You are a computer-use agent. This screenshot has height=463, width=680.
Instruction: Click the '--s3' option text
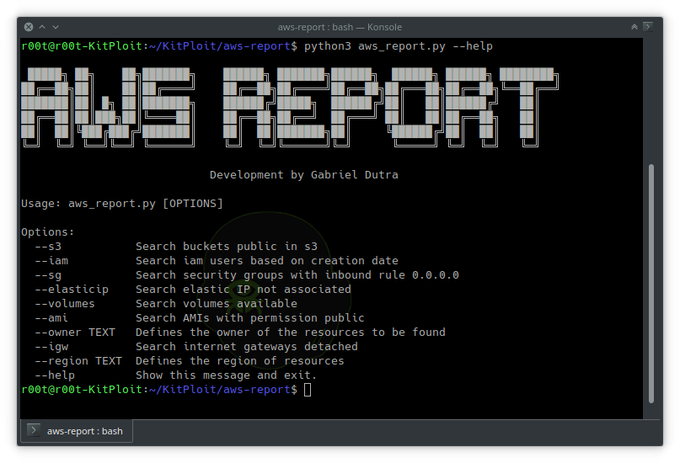[48, 246]
